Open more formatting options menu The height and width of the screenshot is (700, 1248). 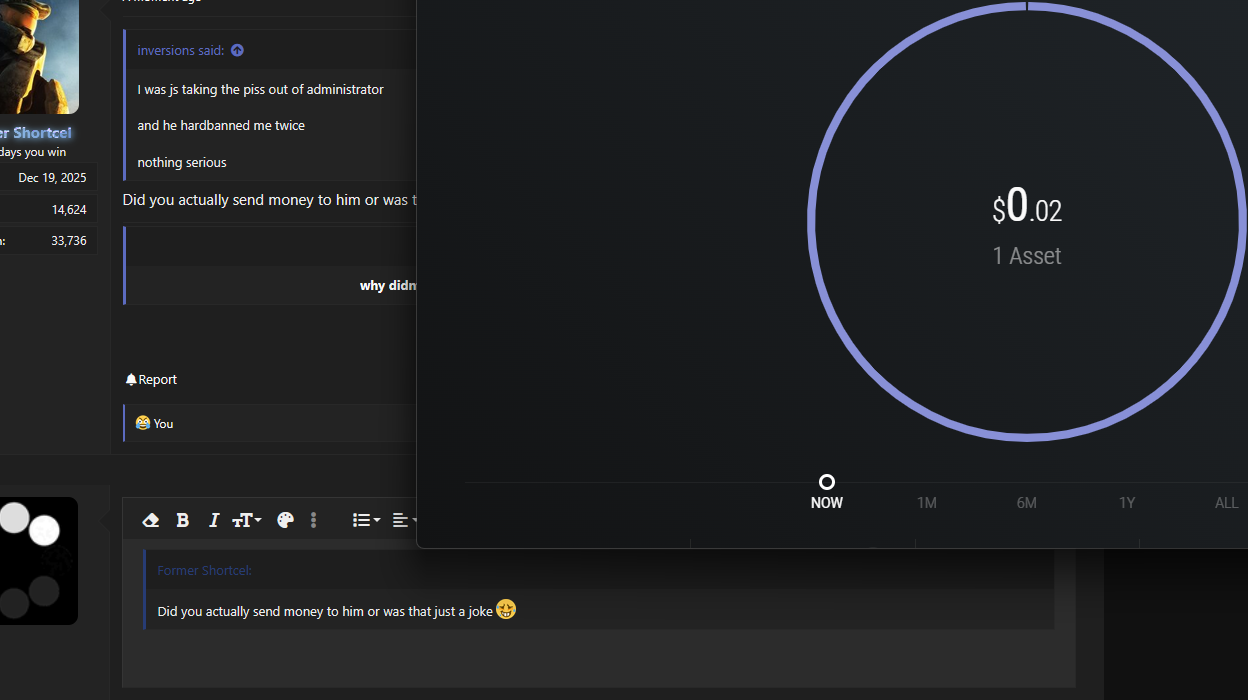[313, 520]
